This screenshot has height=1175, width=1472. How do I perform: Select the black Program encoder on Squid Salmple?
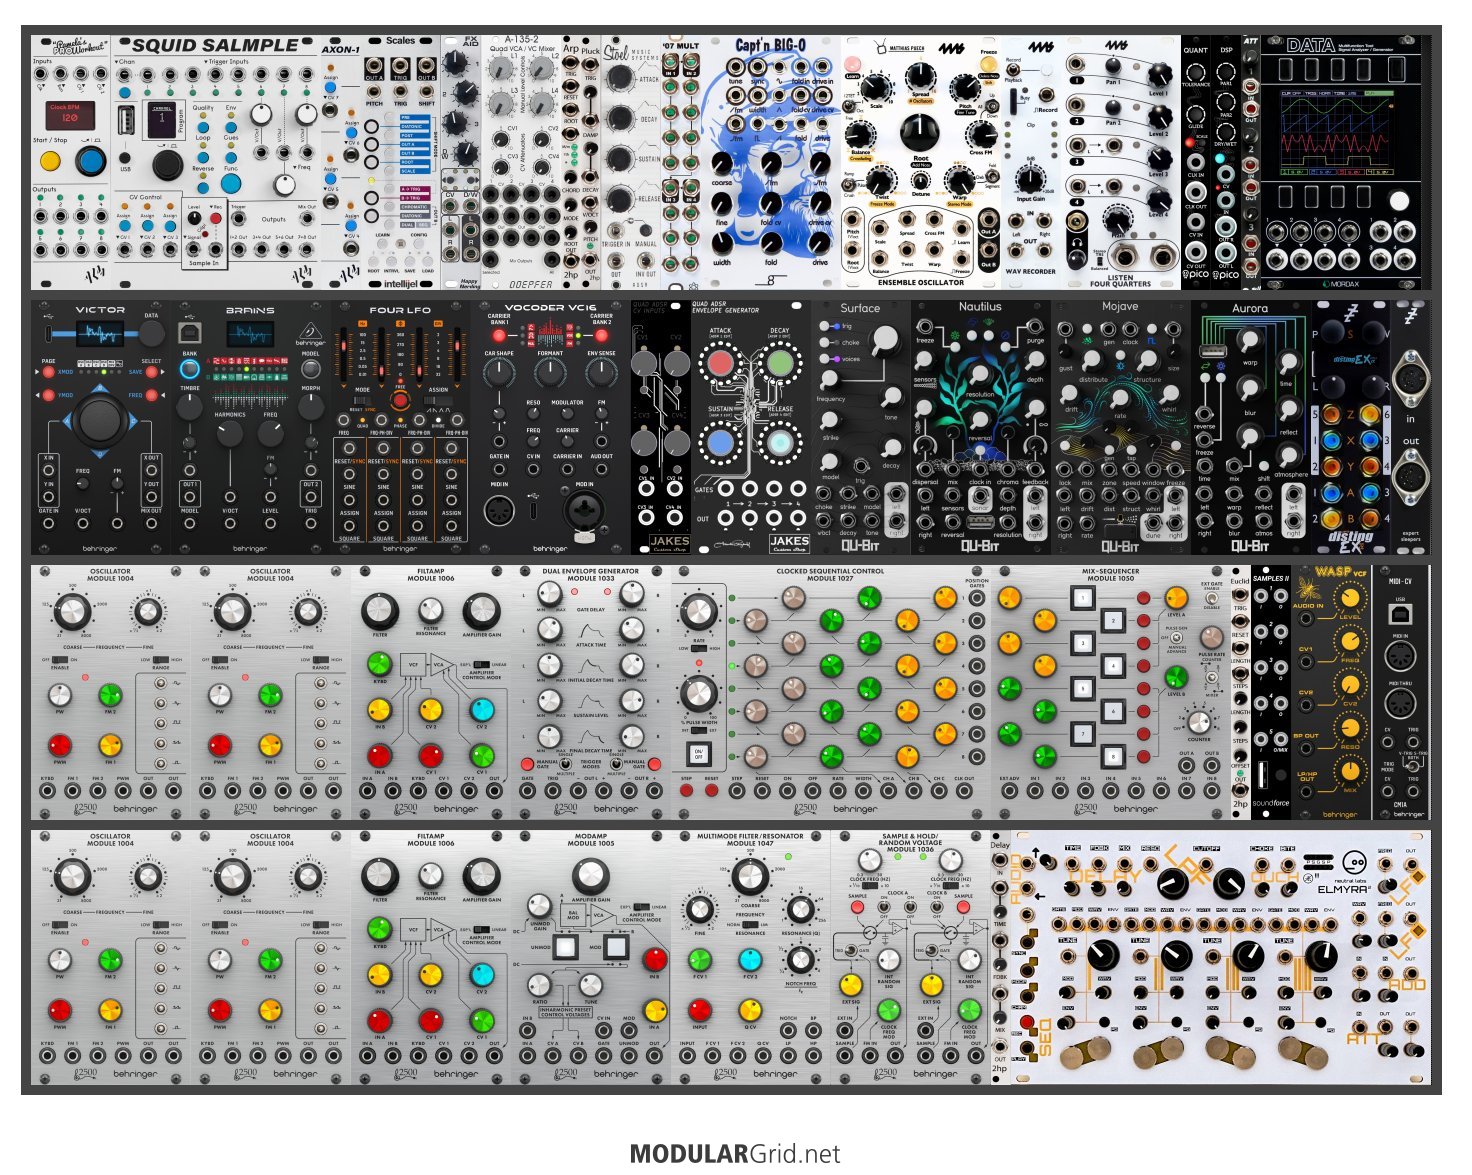[x=167, y=165]
